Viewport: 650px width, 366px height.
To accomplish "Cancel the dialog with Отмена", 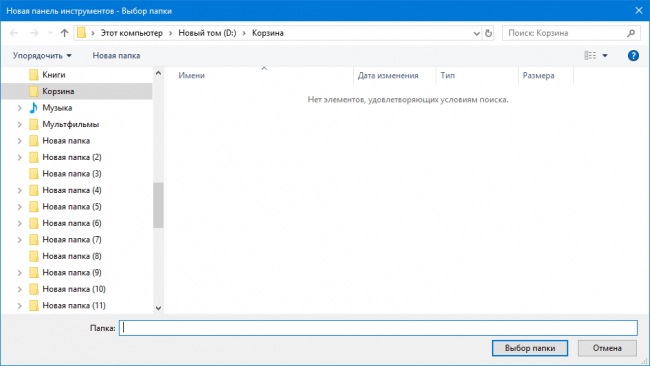I will (607, 348).
